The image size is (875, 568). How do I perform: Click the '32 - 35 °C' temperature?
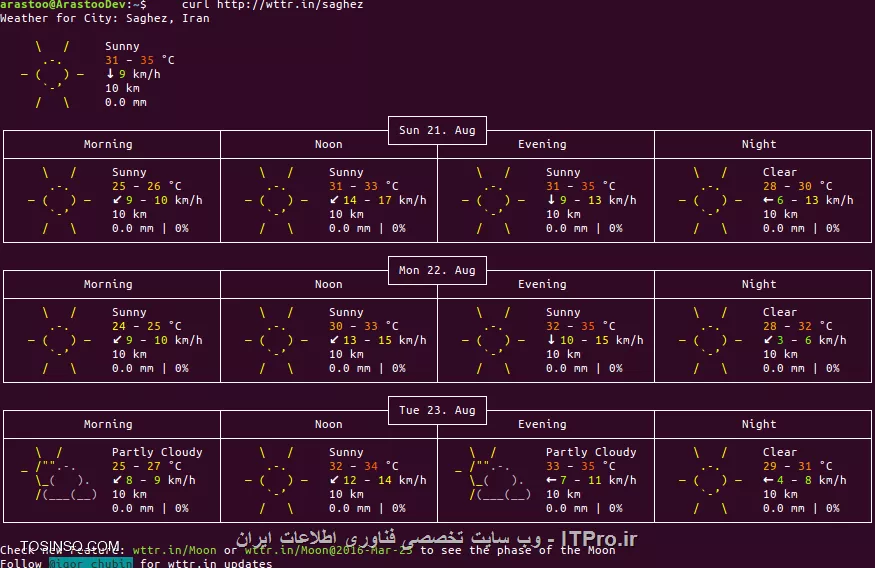(x=580, y=326)
